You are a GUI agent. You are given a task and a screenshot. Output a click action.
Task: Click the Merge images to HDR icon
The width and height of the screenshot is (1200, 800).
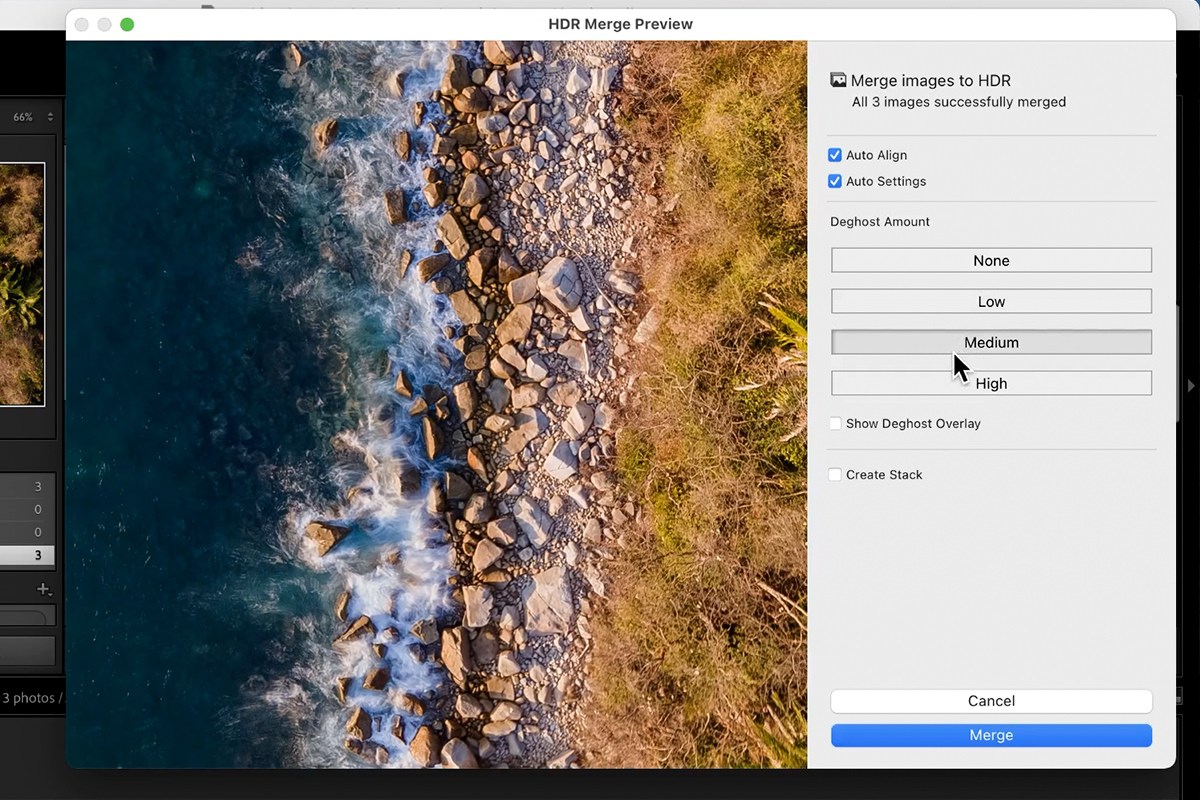pos(838,80)
